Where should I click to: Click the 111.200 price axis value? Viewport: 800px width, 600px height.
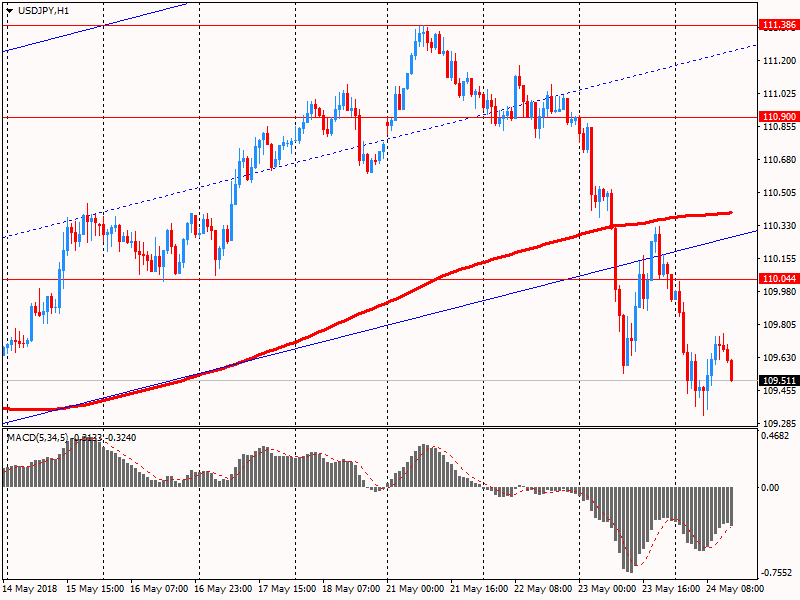coord(779,61)
